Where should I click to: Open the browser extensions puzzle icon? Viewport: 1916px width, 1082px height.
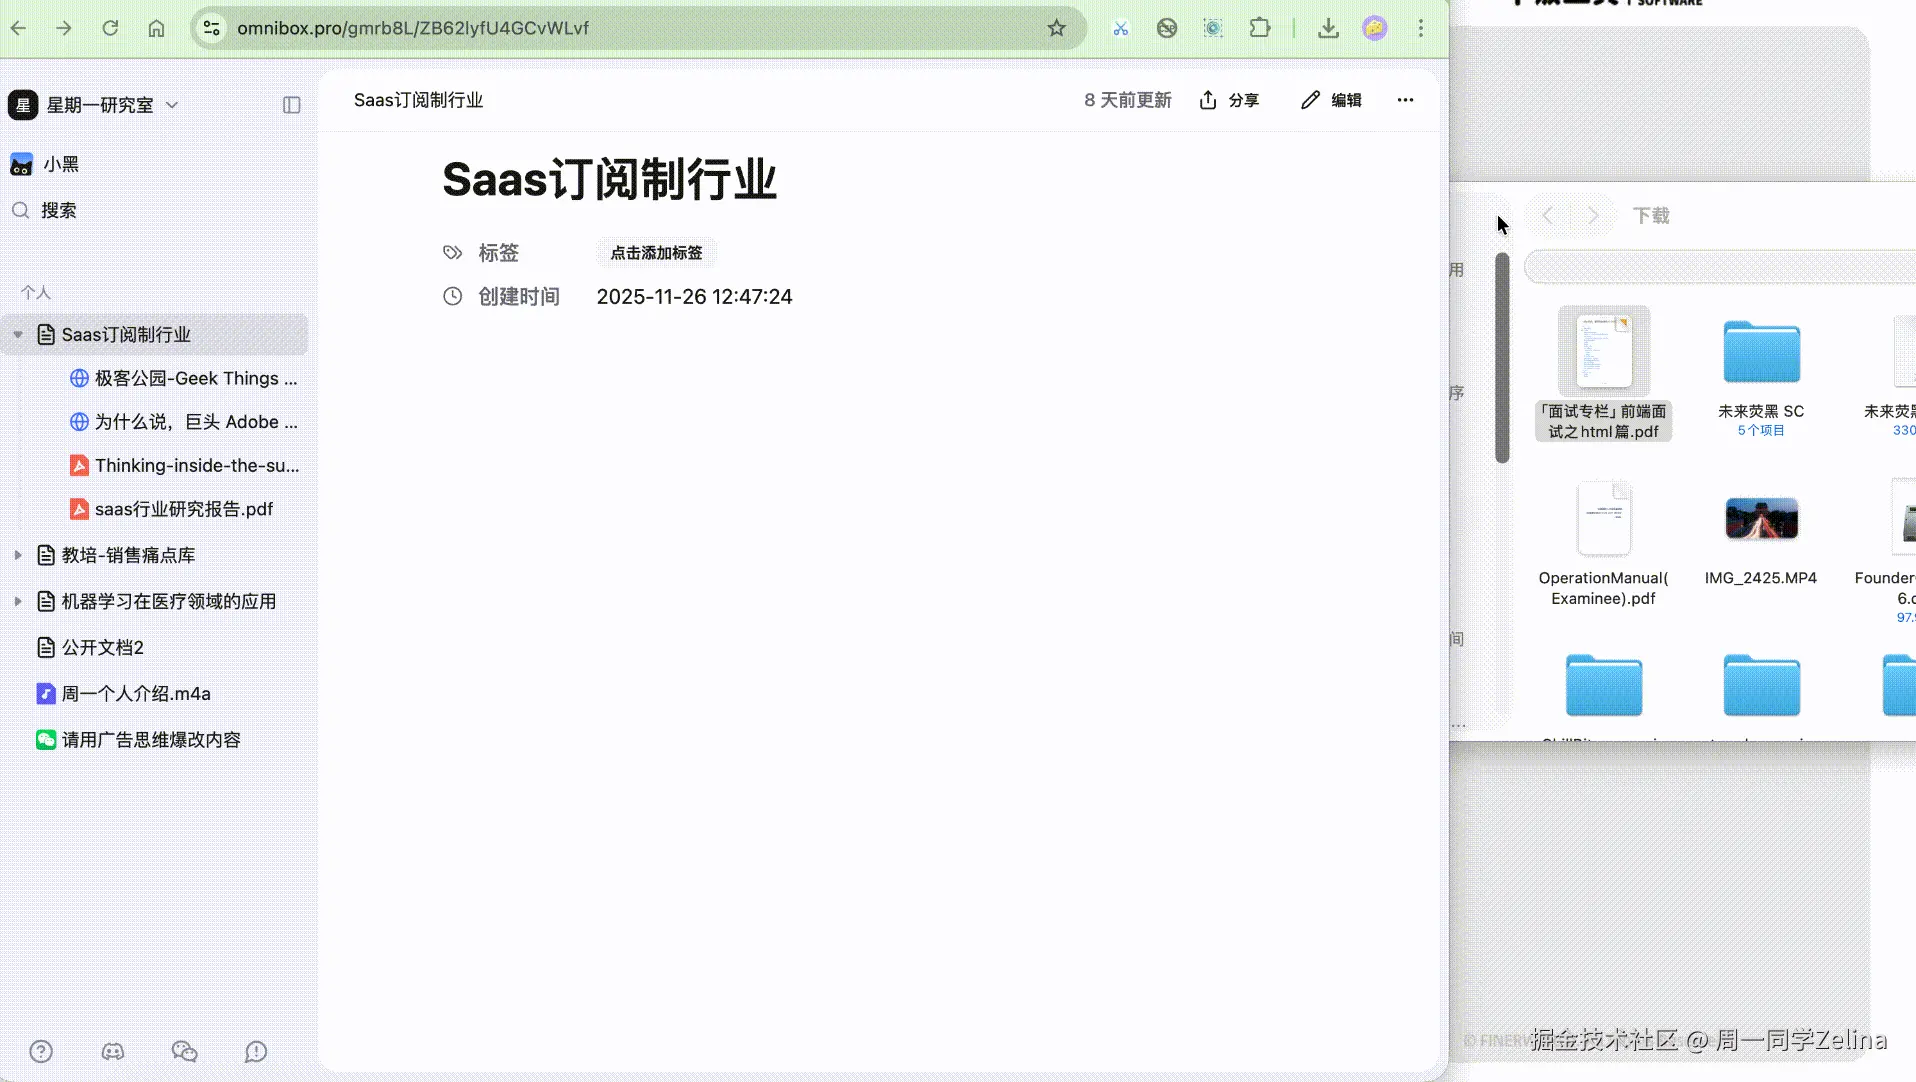(1260, 28)
